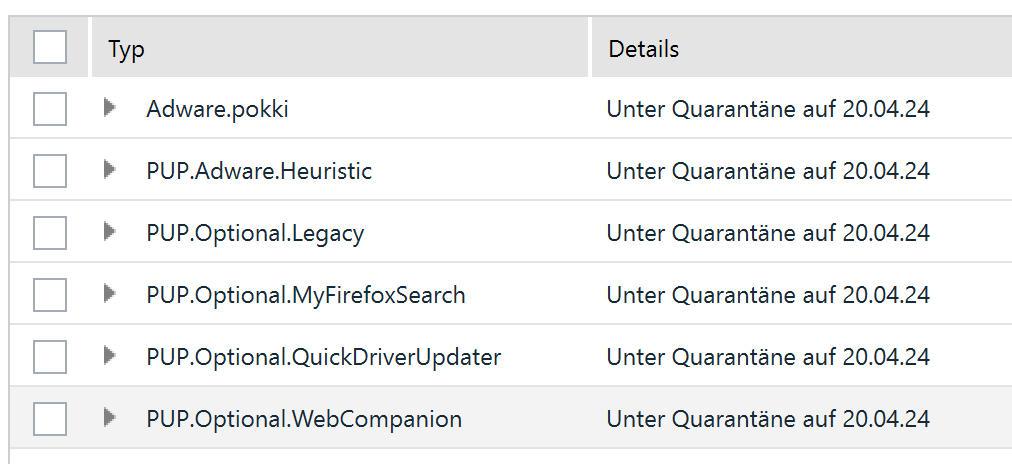The height and width of the screenshot is (464, 1012).
Task: Tick the PUP.Optional.Legacy row checkbox
Action: click(x=50, y=233)
